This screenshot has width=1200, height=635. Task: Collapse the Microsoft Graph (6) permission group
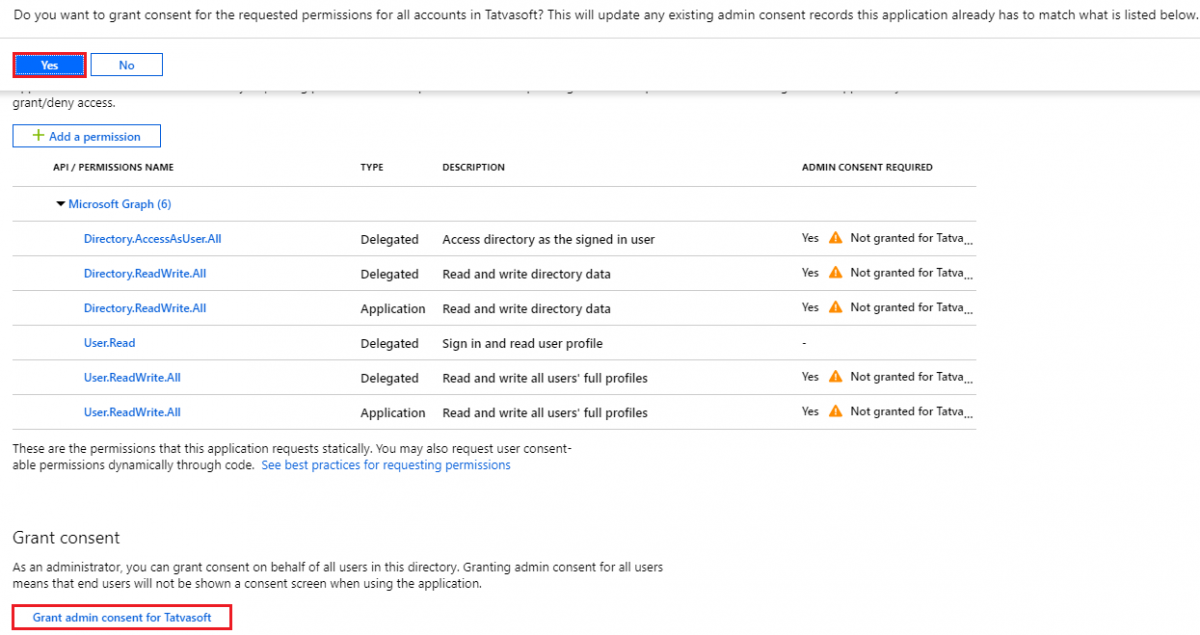click(x=61, y=203)
